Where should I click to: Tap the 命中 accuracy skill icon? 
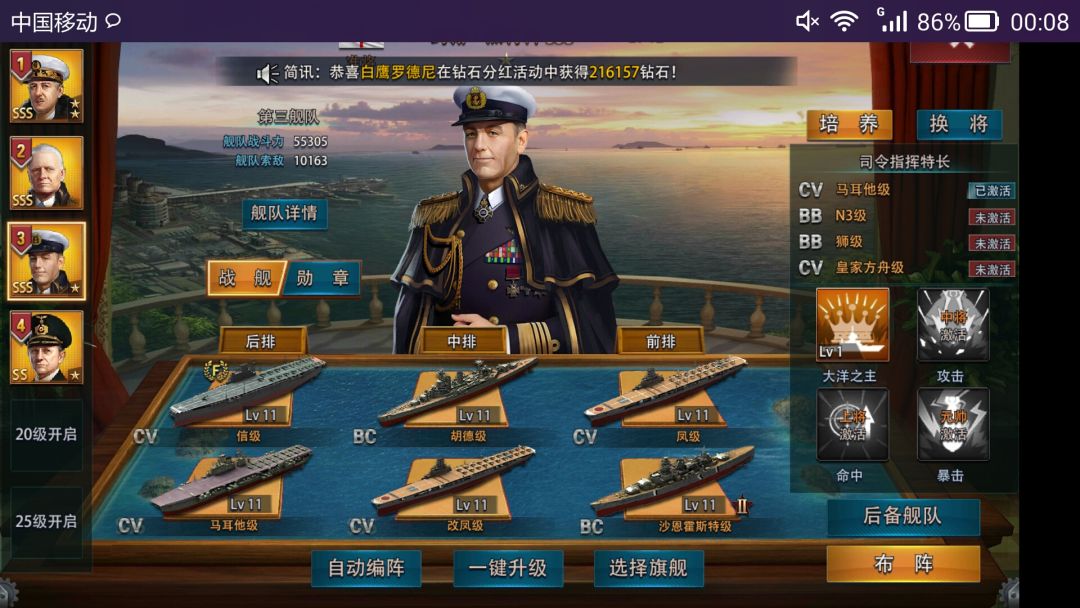[x=853, y=424]
